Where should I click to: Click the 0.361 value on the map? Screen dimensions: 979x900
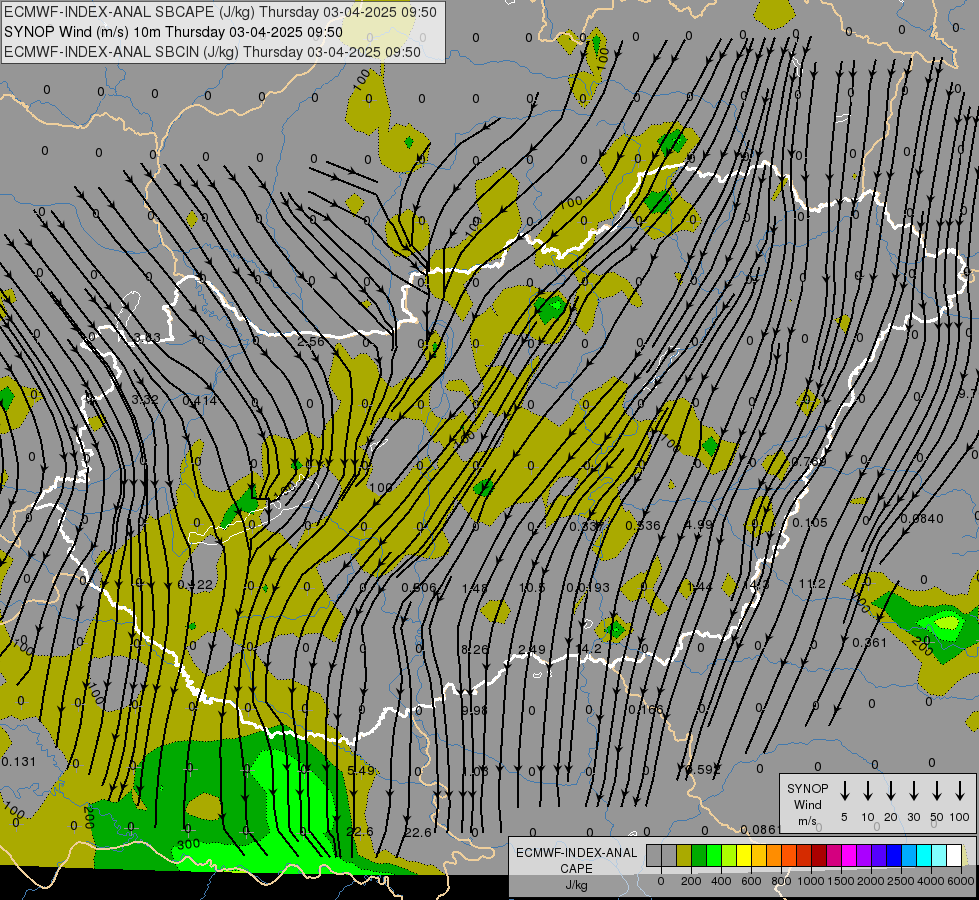pyautogui.click(x=870, y=642)
